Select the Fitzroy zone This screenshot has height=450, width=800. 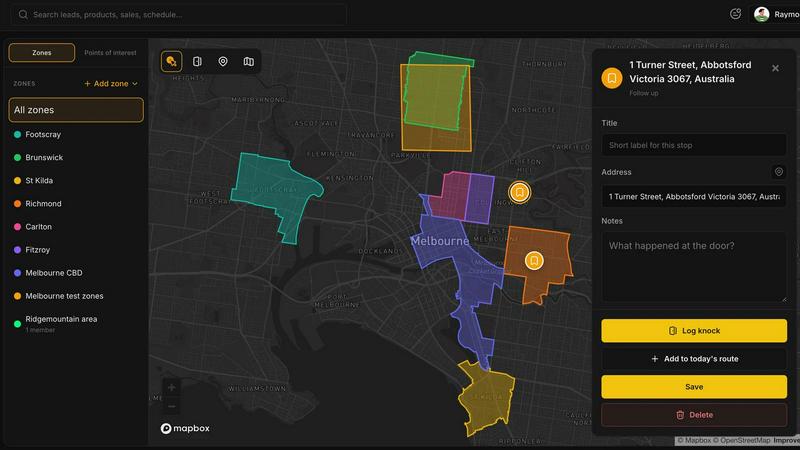76,250
